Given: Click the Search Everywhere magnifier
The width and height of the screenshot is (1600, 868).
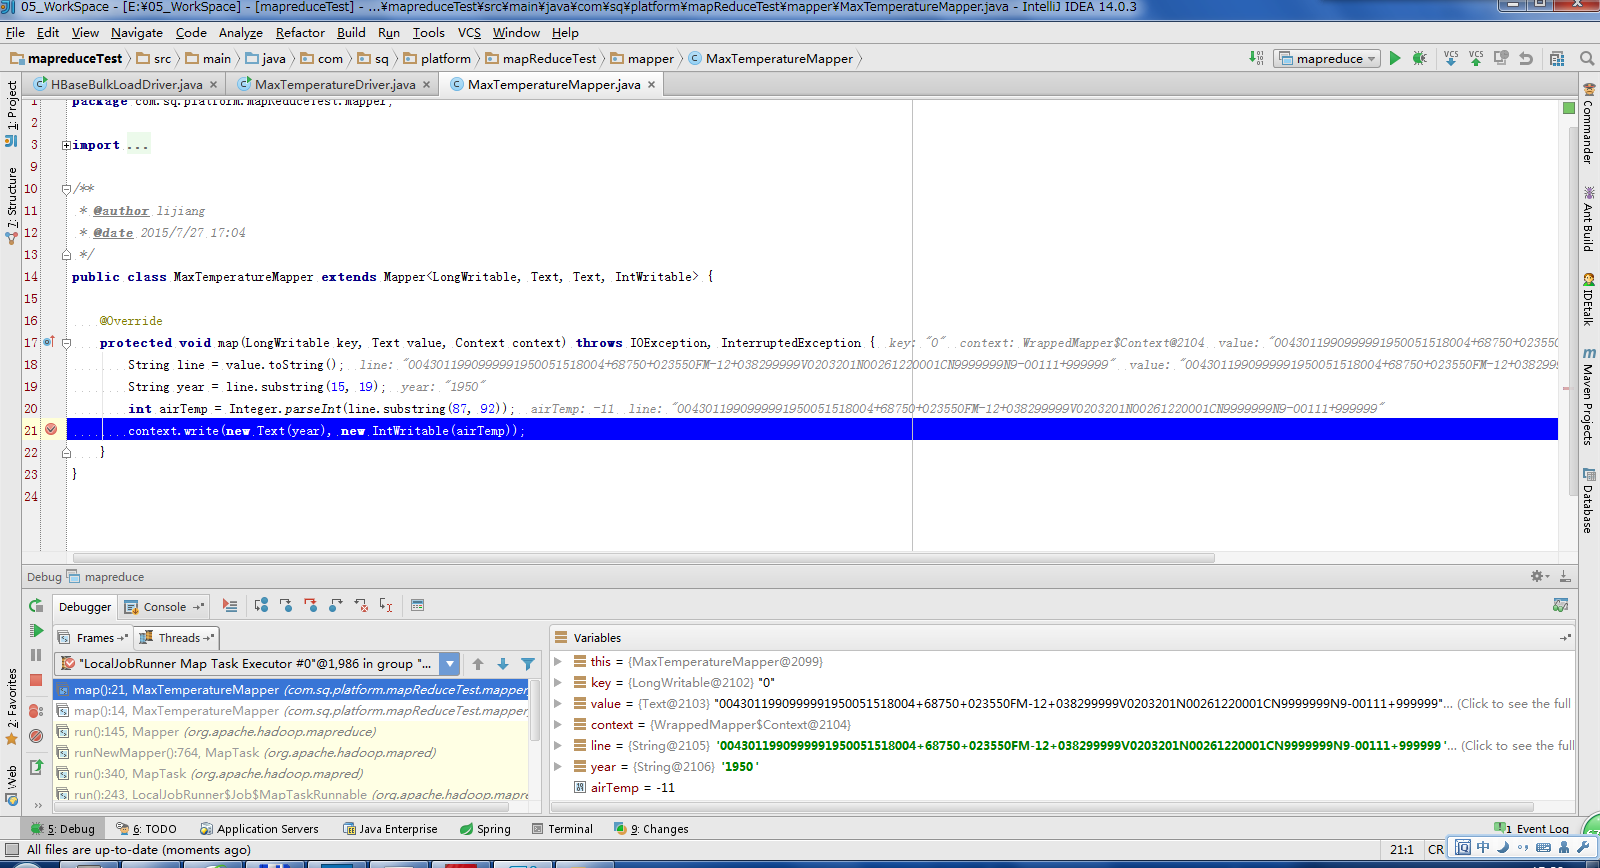Looking at the screenshot, I should (x=1586, y=58).
